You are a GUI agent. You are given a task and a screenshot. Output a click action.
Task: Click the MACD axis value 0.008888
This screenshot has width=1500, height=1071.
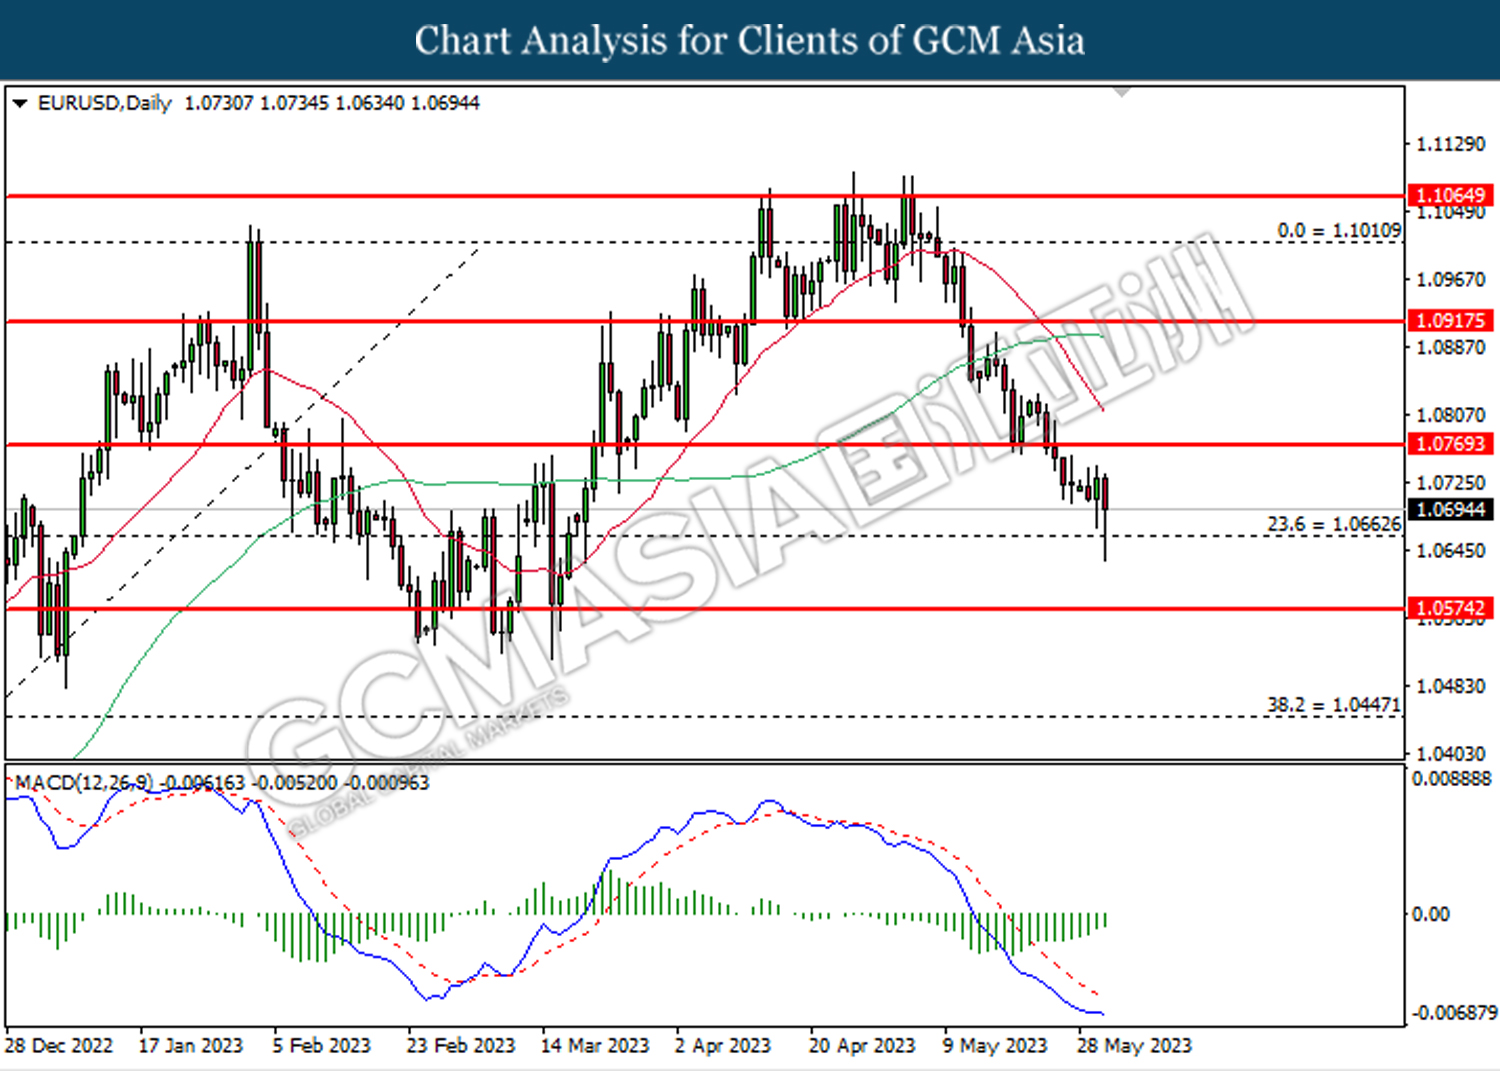coord(1451,779)
